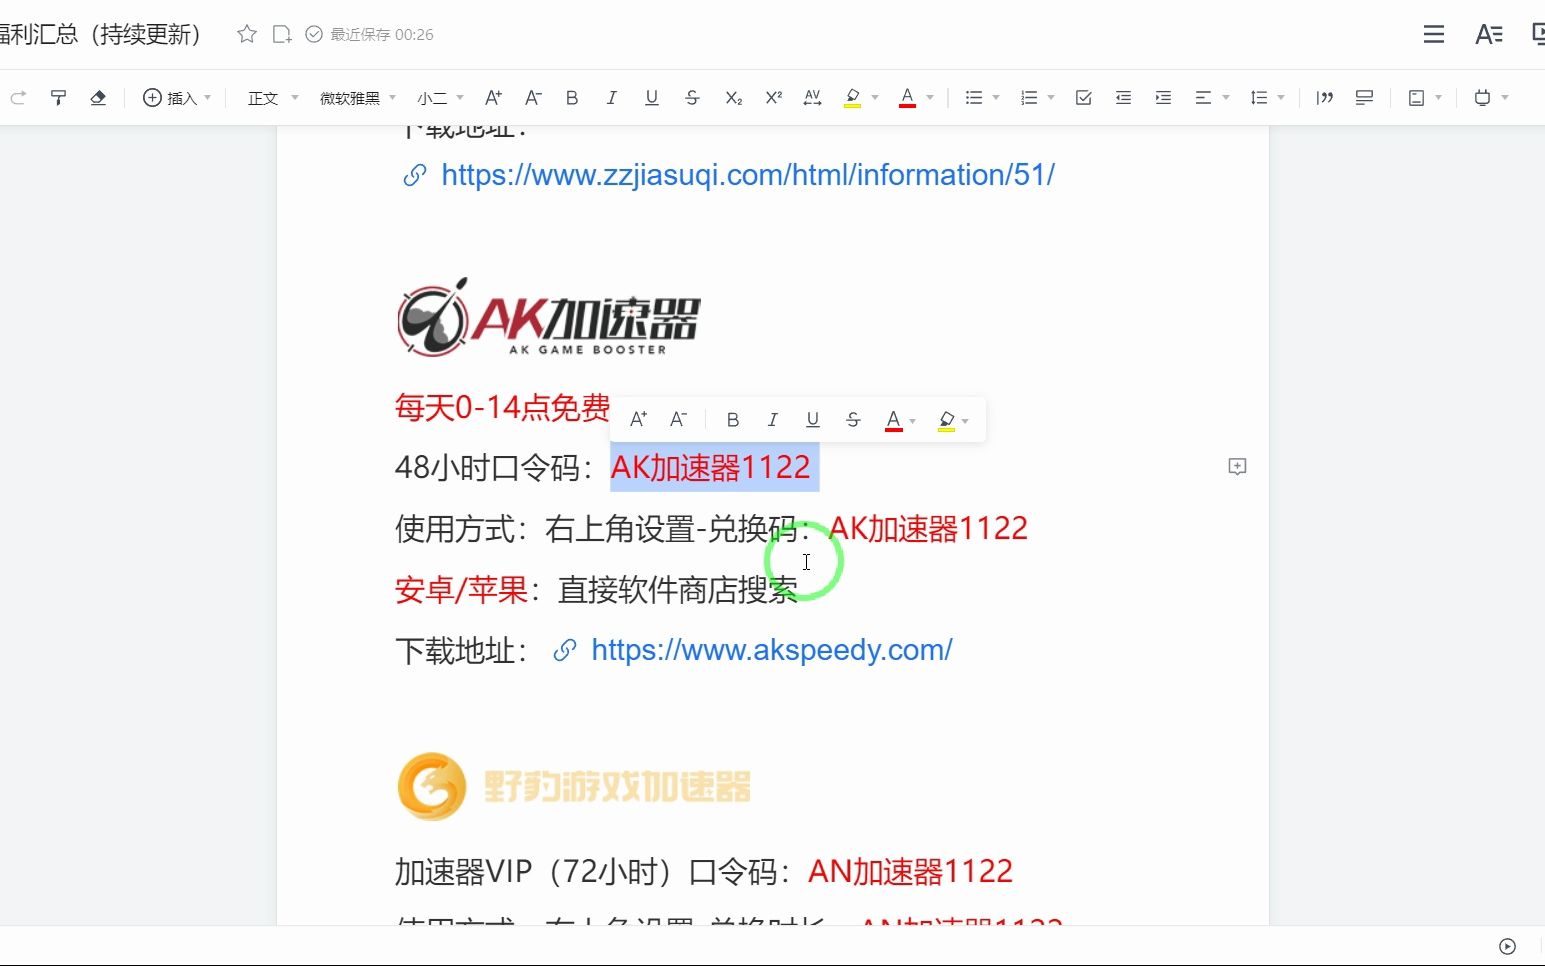Click the red text 安卓/苹果

[461, 590]
